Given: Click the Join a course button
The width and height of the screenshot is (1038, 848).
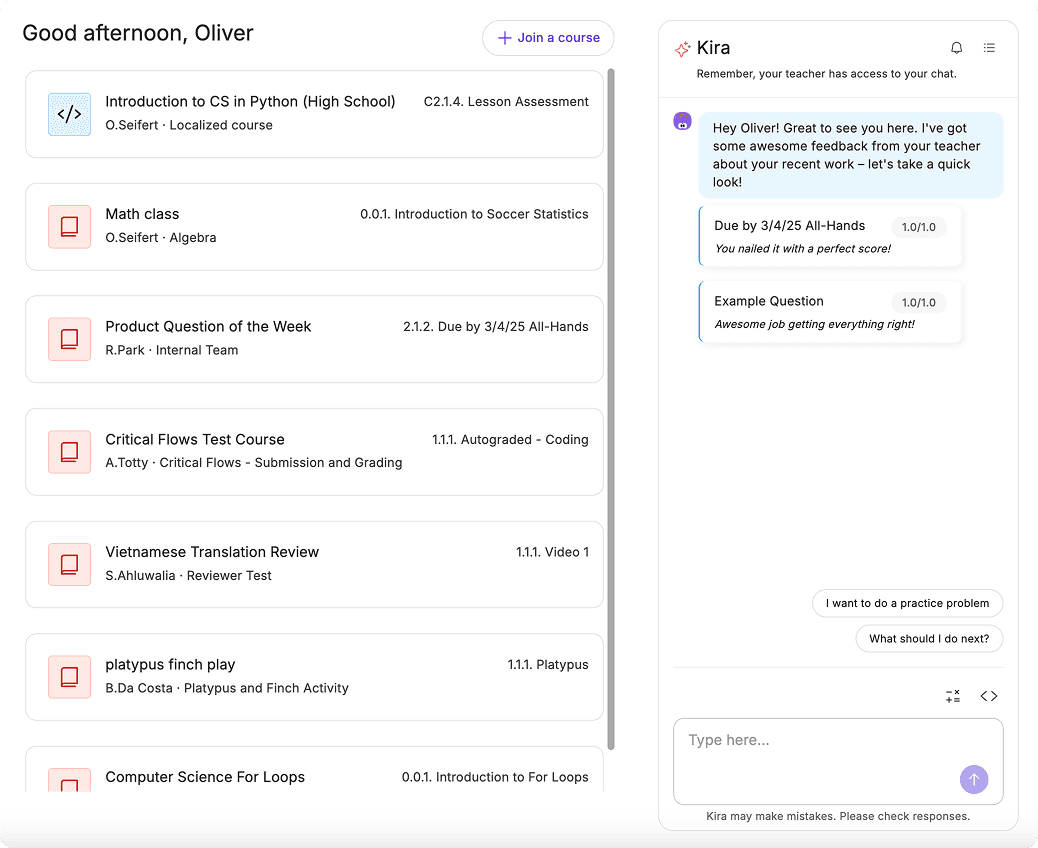Looking at the screenshot, I should (x=548, y=38).
